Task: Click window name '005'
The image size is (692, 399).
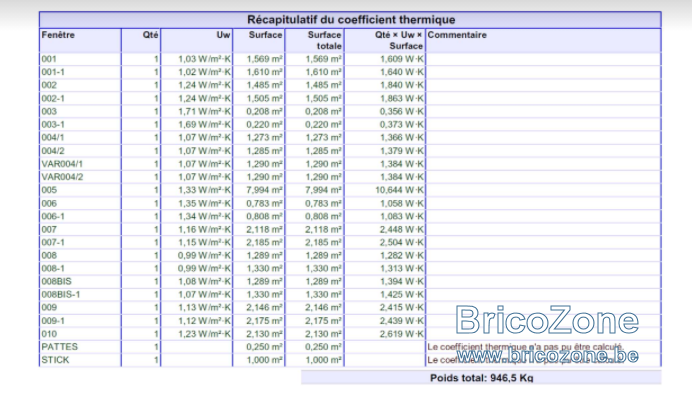Action: pos(49,190)
